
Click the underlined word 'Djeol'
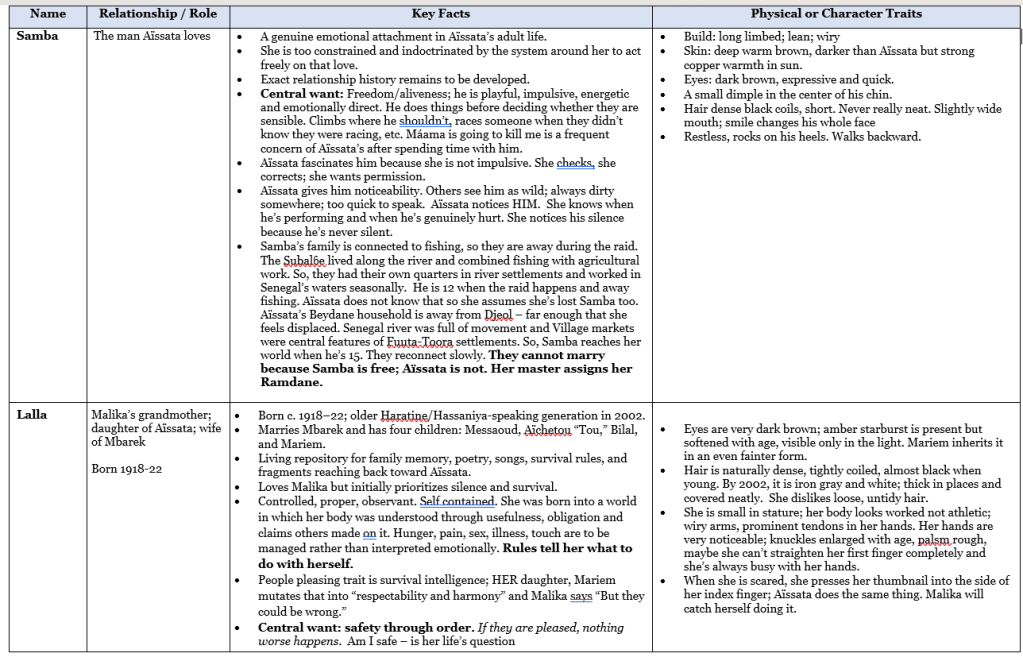coord(498,315)
